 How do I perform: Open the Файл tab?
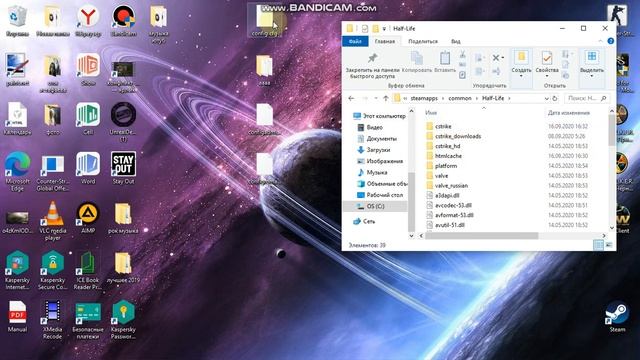(x=355, y=41)
